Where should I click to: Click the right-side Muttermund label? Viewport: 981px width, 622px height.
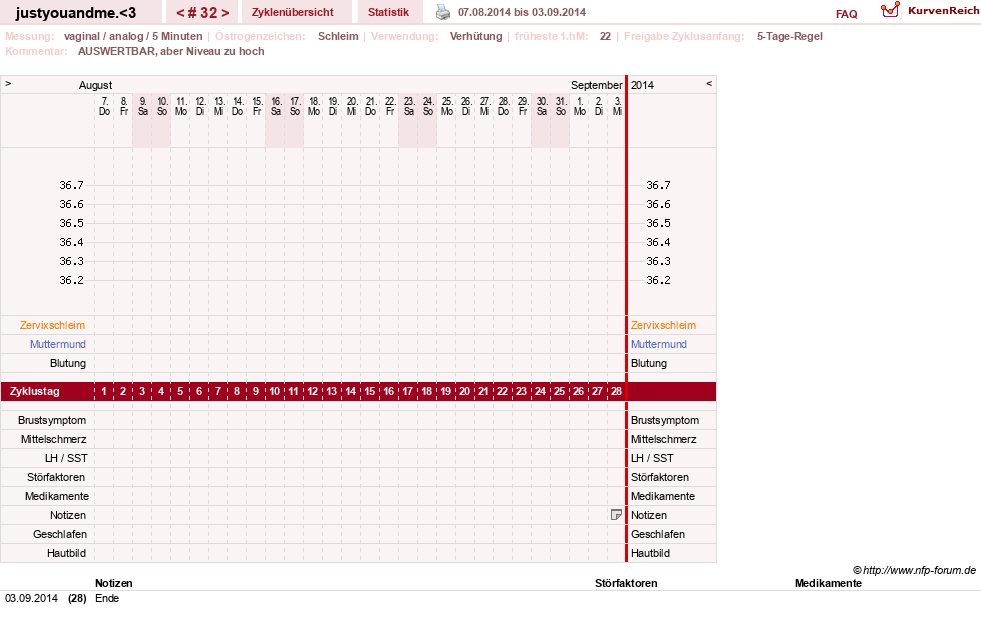[659, 344]
